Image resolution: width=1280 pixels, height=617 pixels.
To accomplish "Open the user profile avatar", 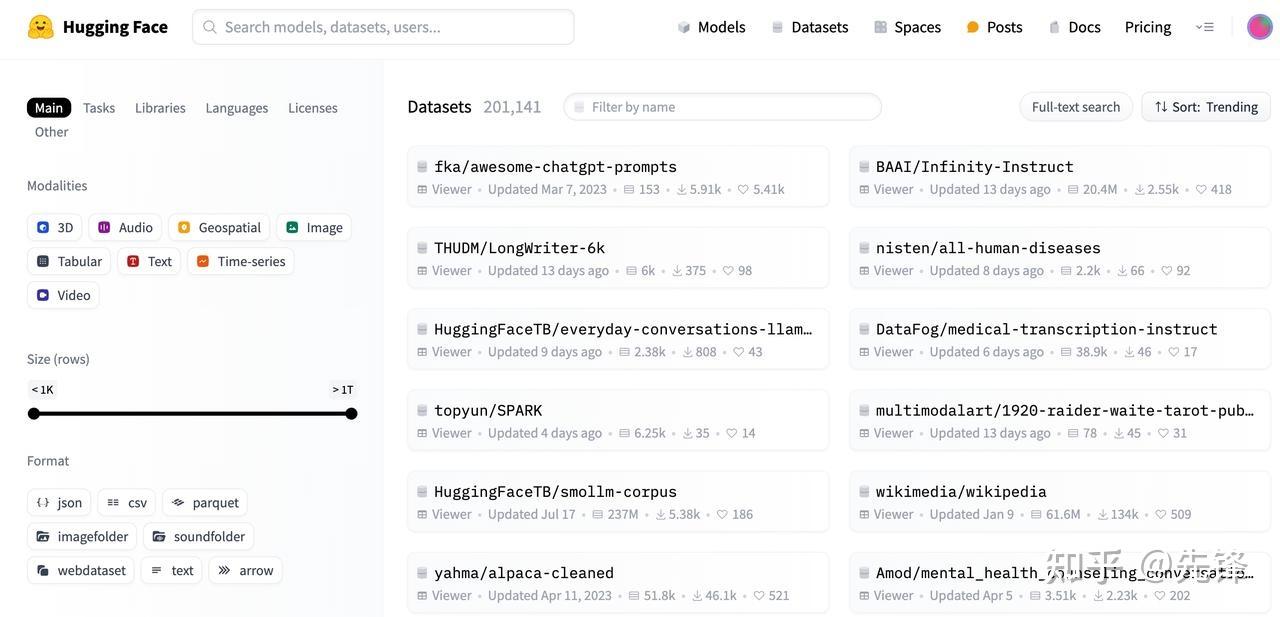I will click(x=1259, y=27).
